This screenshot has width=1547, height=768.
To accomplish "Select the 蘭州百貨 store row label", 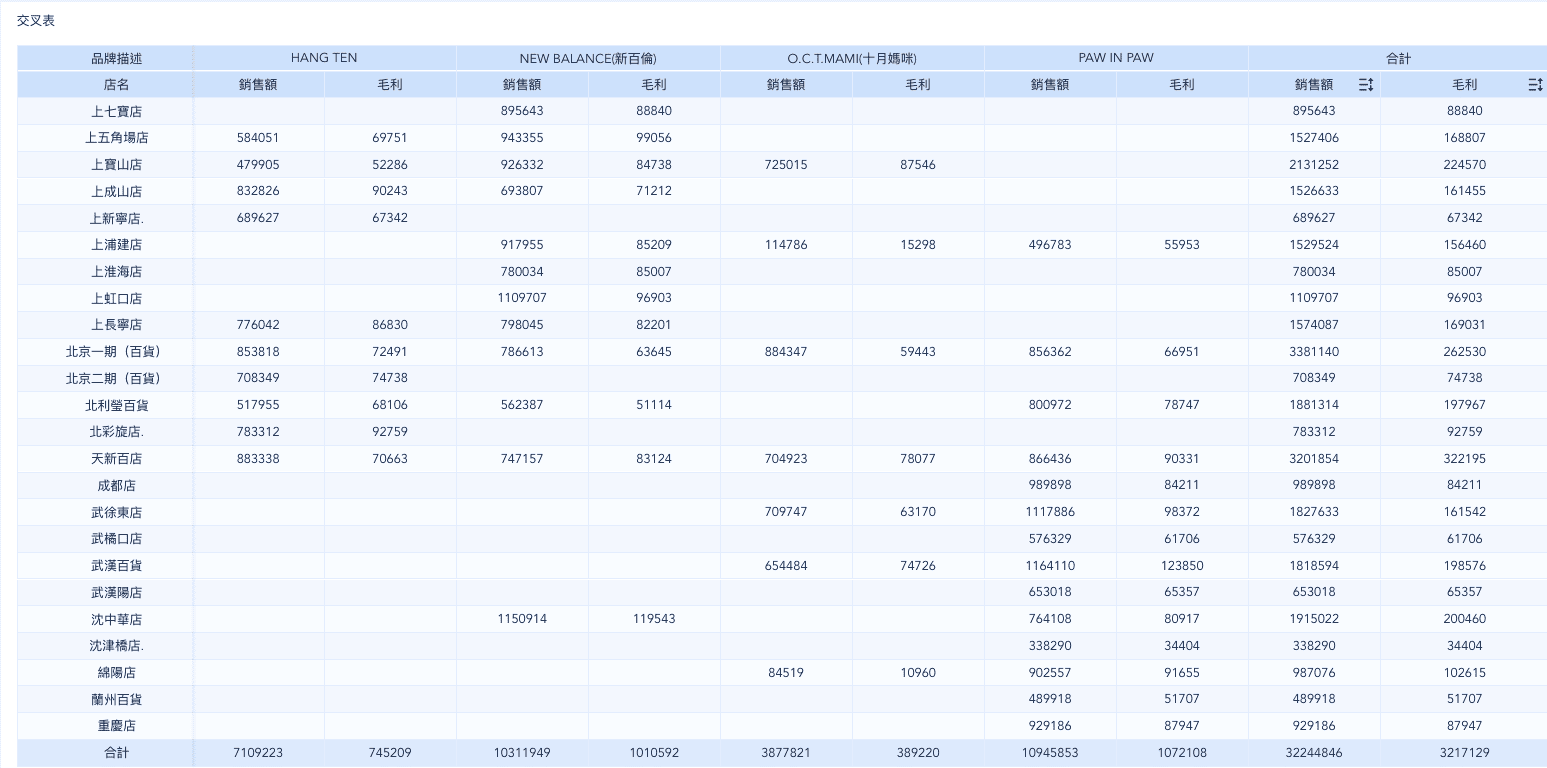I will point(117,699).
